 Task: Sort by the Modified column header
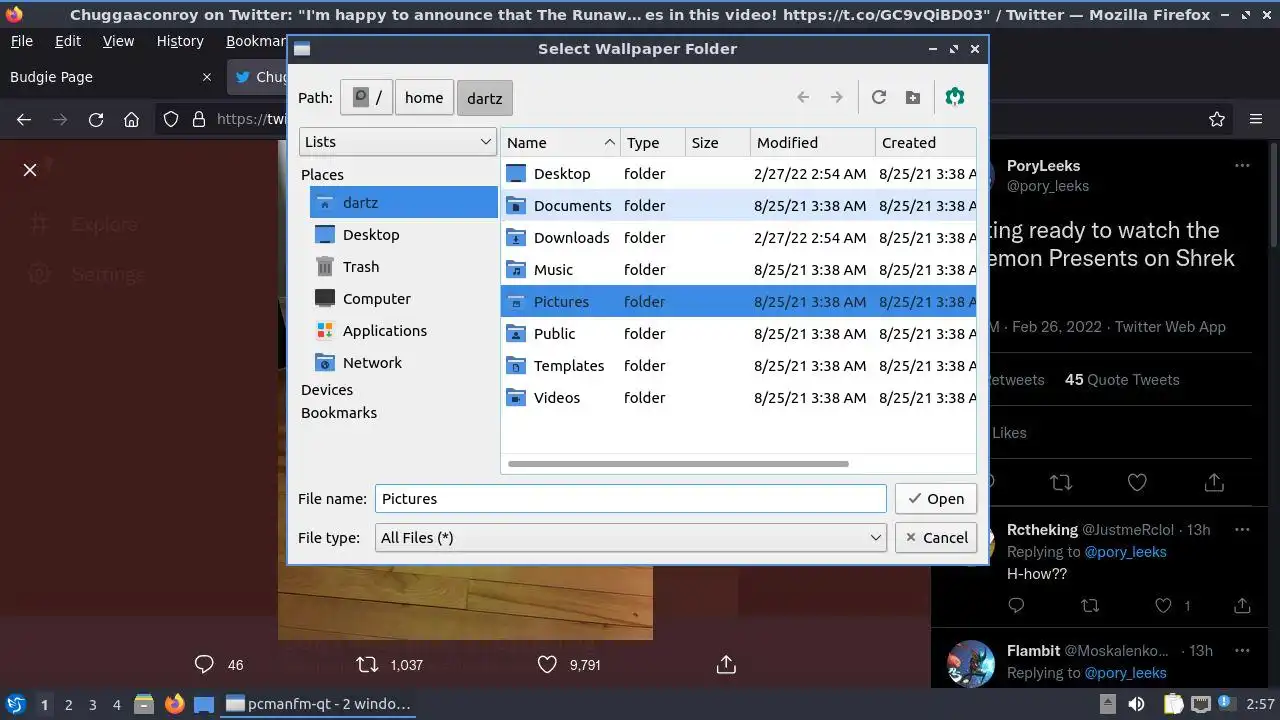[812, 142]
